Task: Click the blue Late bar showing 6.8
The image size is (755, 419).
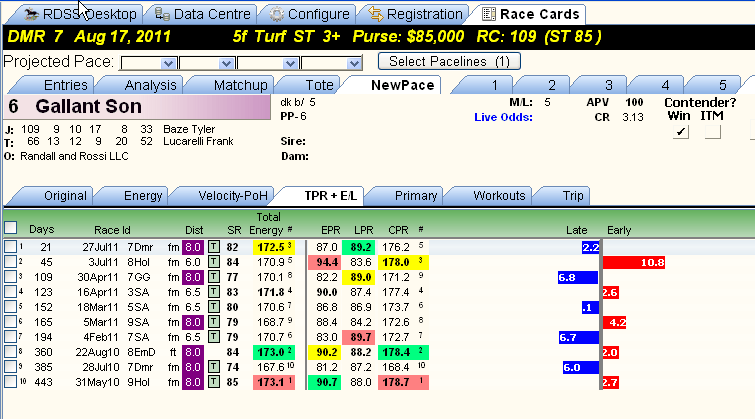Action: pyautogui.click(x=578, y=277)
